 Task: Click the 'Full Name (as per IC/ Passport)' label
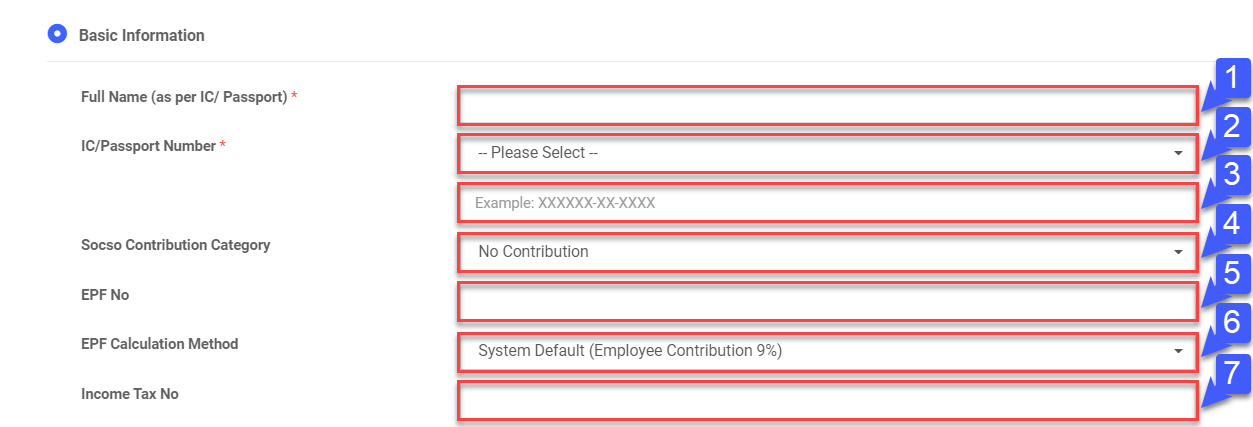click(184, 97)
